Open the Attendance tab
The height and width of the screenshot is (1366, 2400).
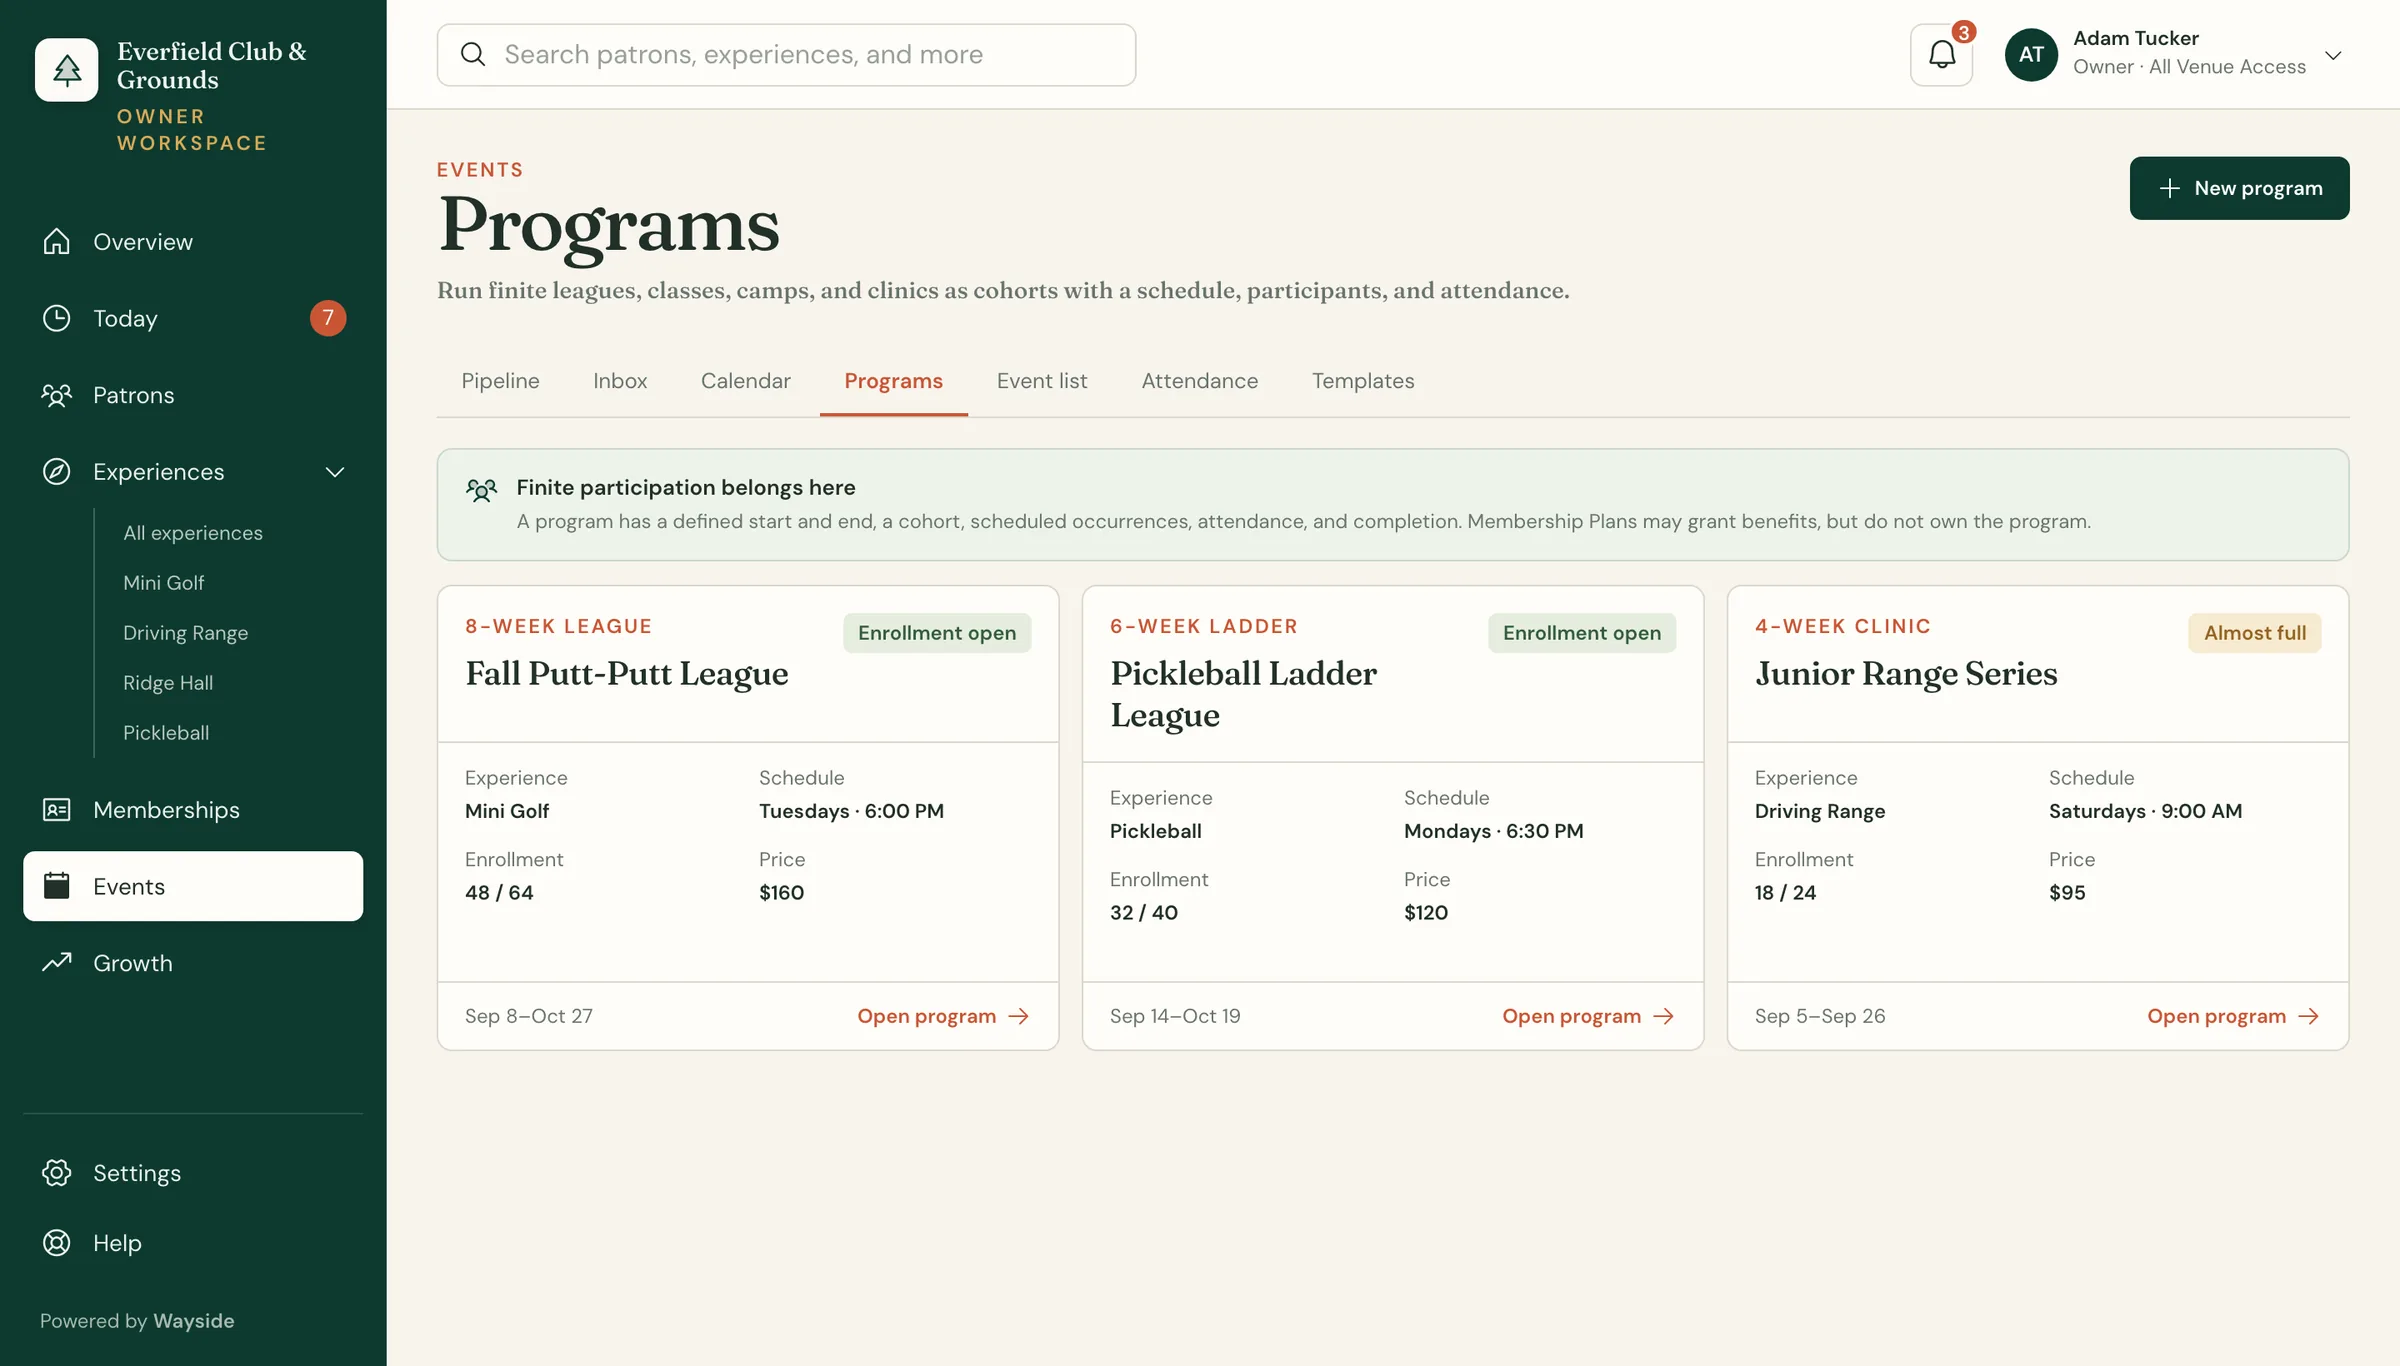pyautogui.click(x=1200, y=381)
